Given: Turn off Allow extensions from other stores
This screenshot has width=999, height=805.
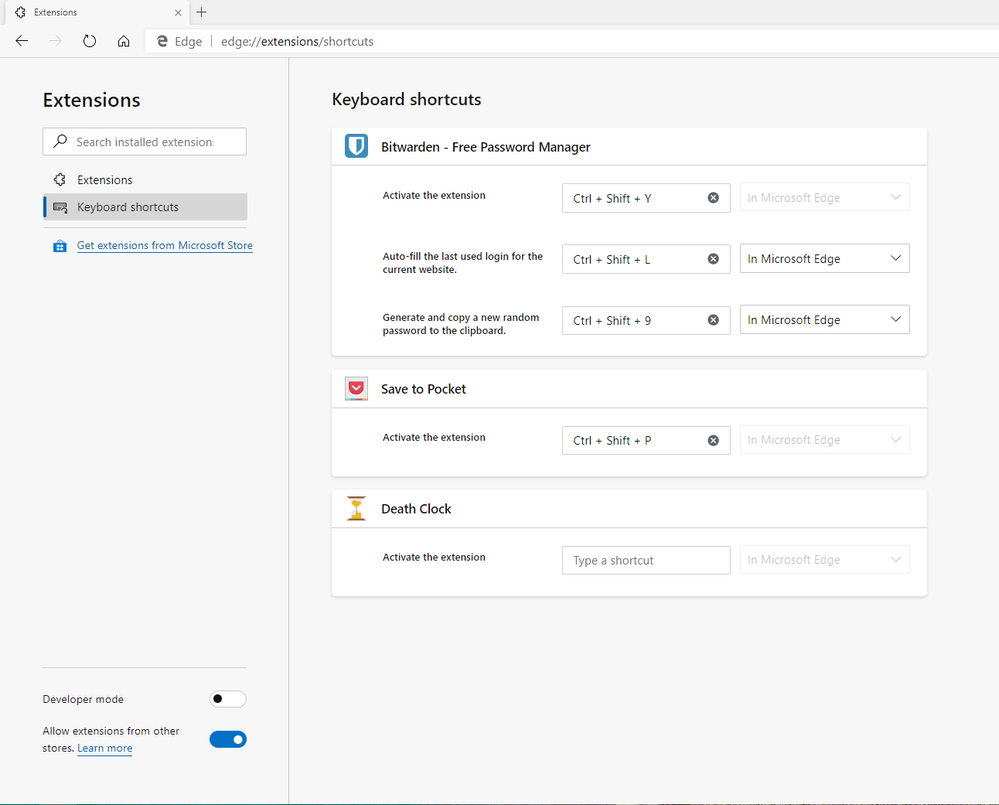Looking at the screenshot, I should point(227,739).
